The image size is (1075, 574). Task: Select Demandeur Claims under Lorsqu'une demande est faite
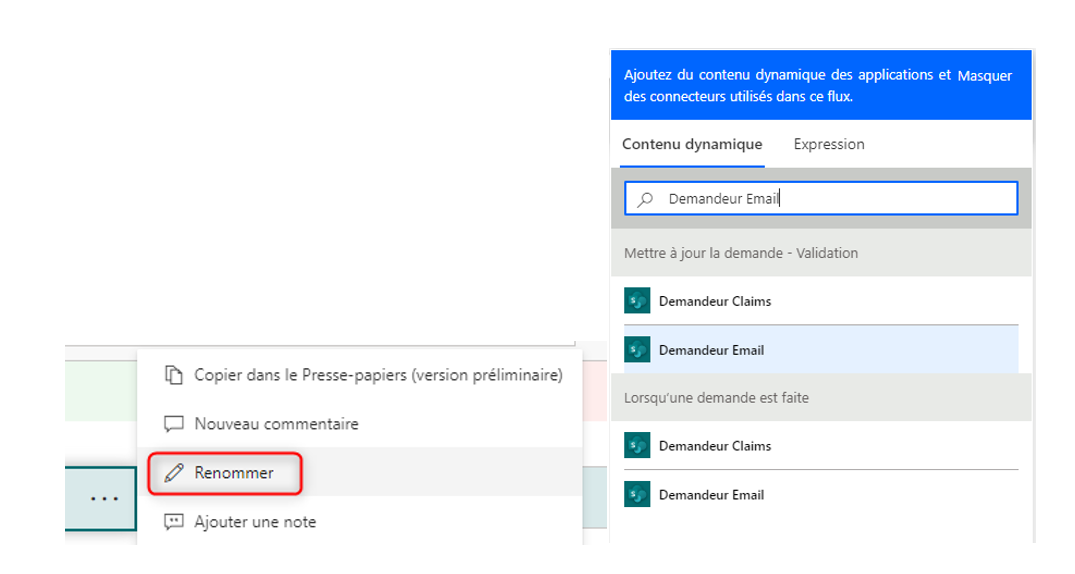(821, 445)
